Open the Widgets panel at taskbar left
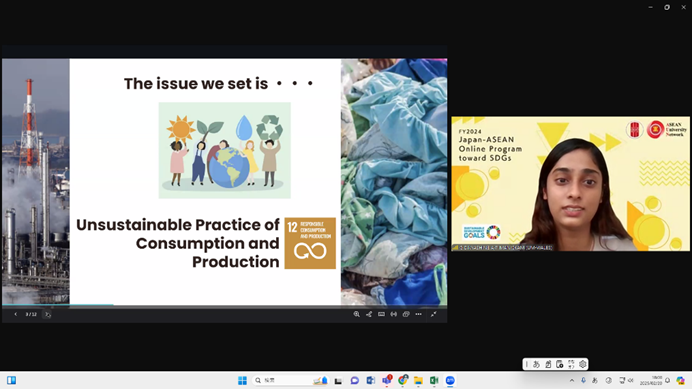This screenshot has width=692, height=389. [x=11, y=381]
